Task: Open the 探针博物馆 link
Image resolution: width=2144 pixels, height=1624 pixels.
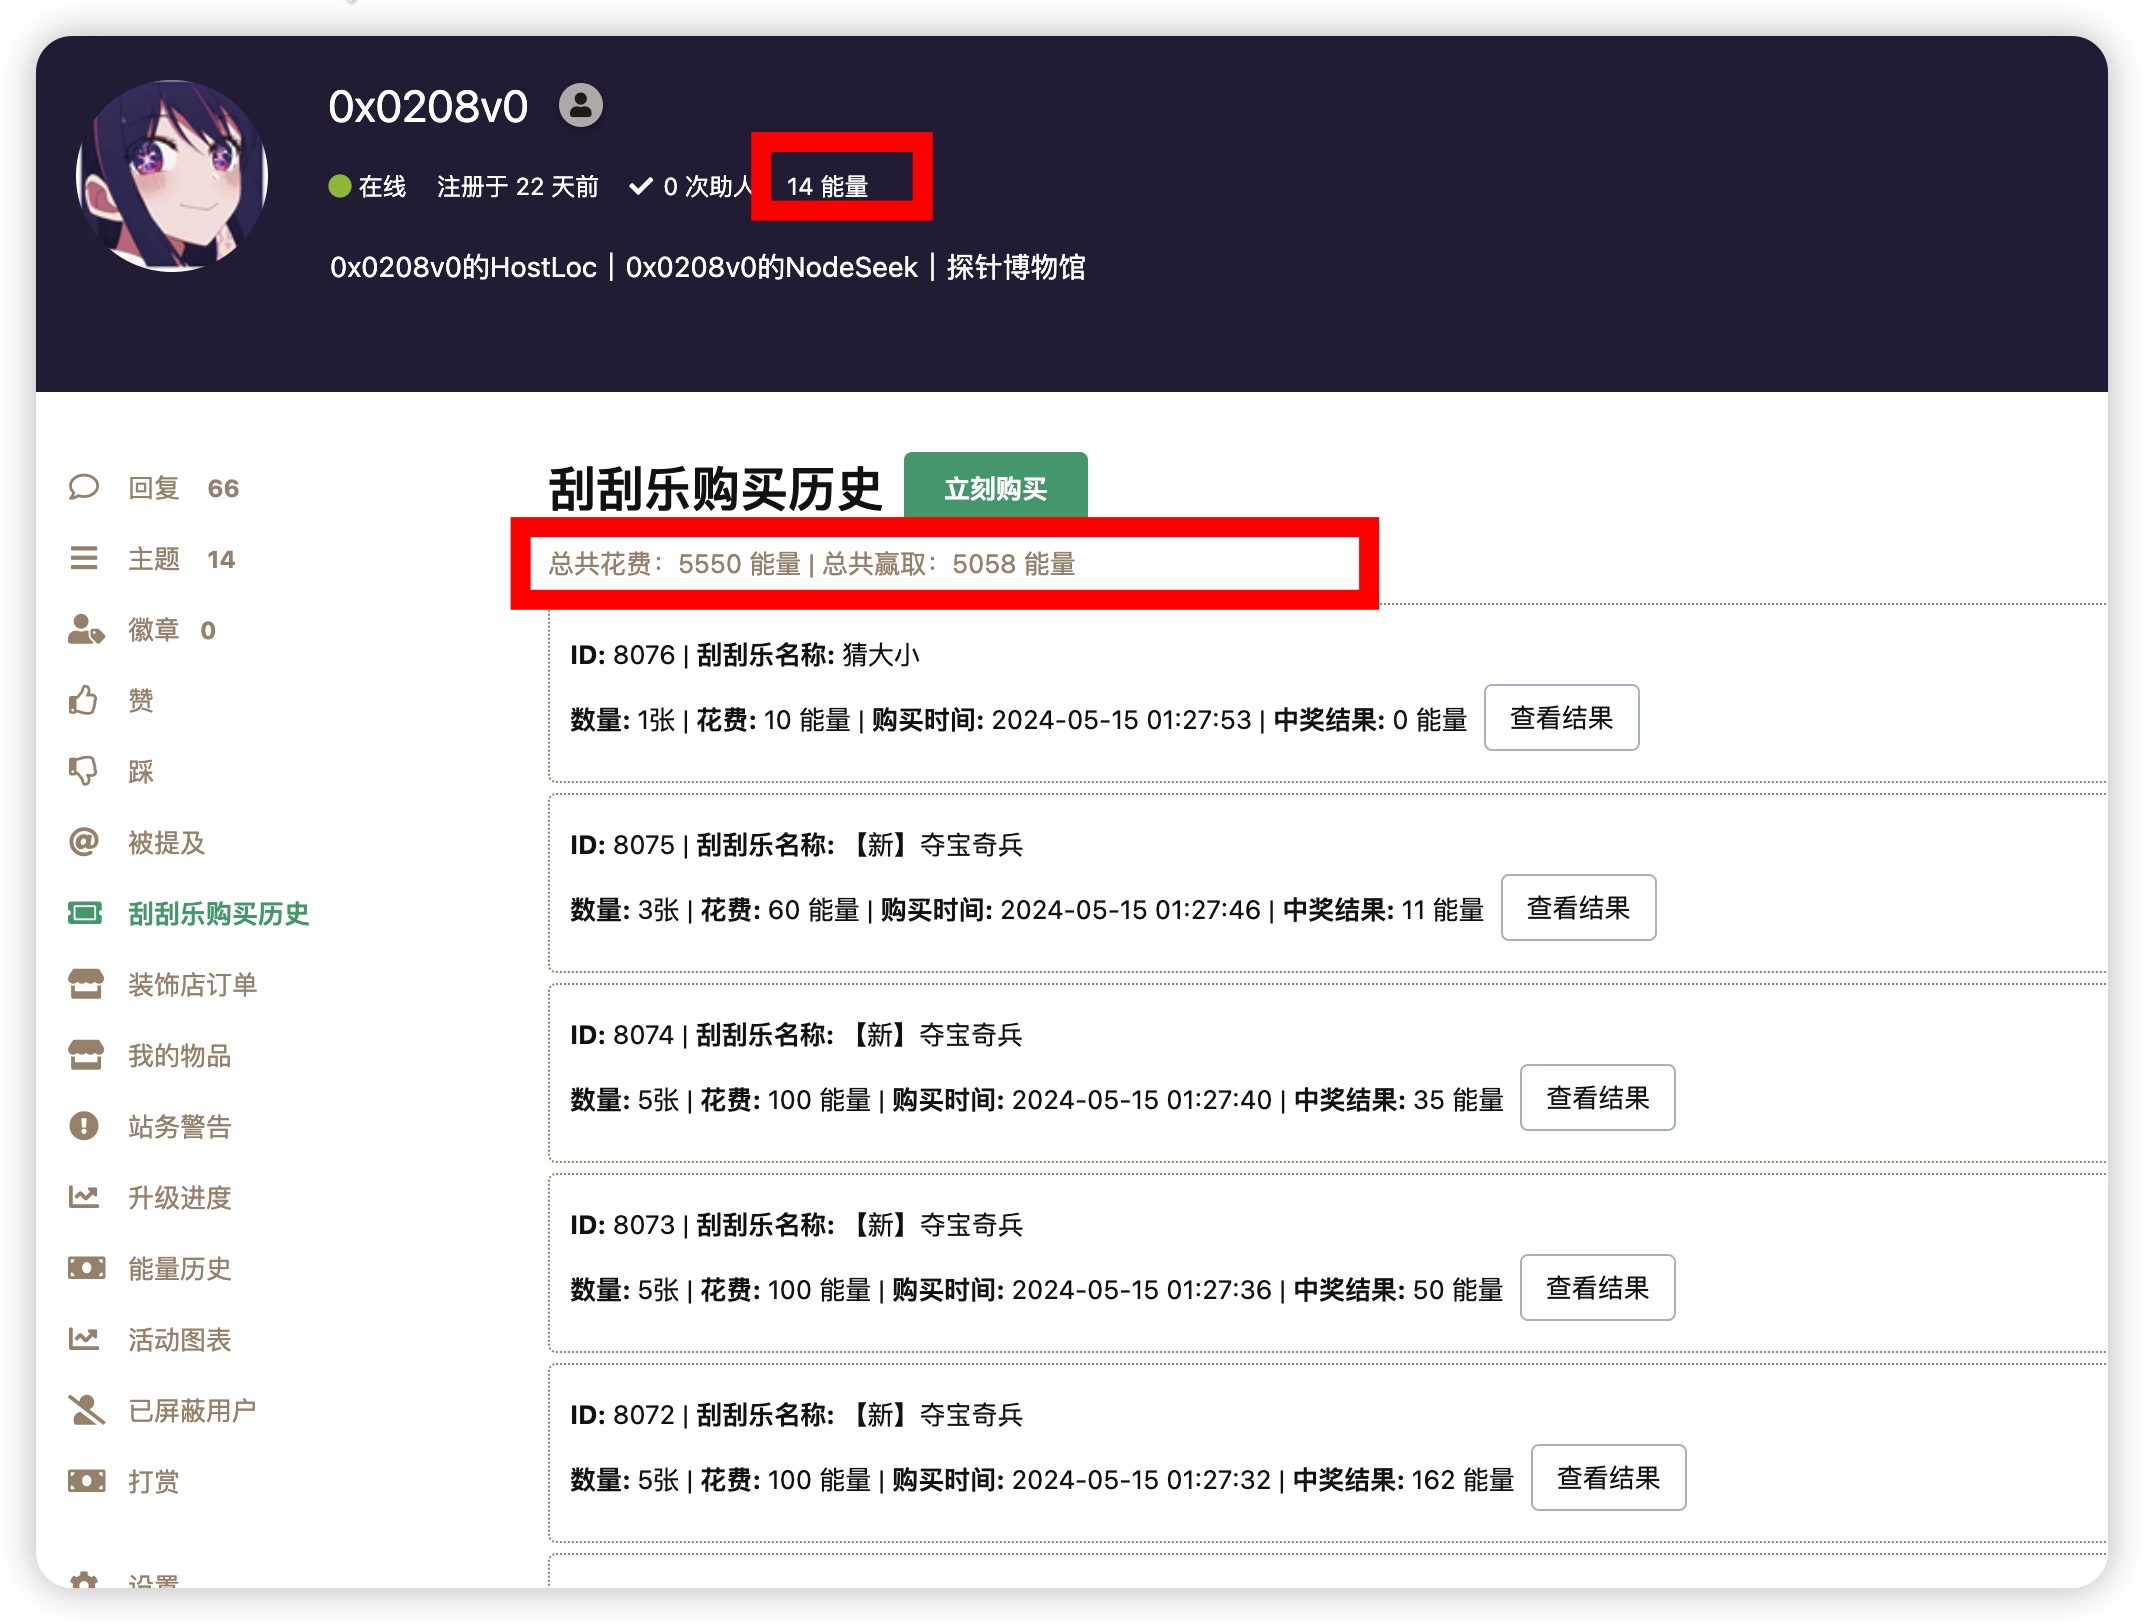Action: [x=1015, y=267]
